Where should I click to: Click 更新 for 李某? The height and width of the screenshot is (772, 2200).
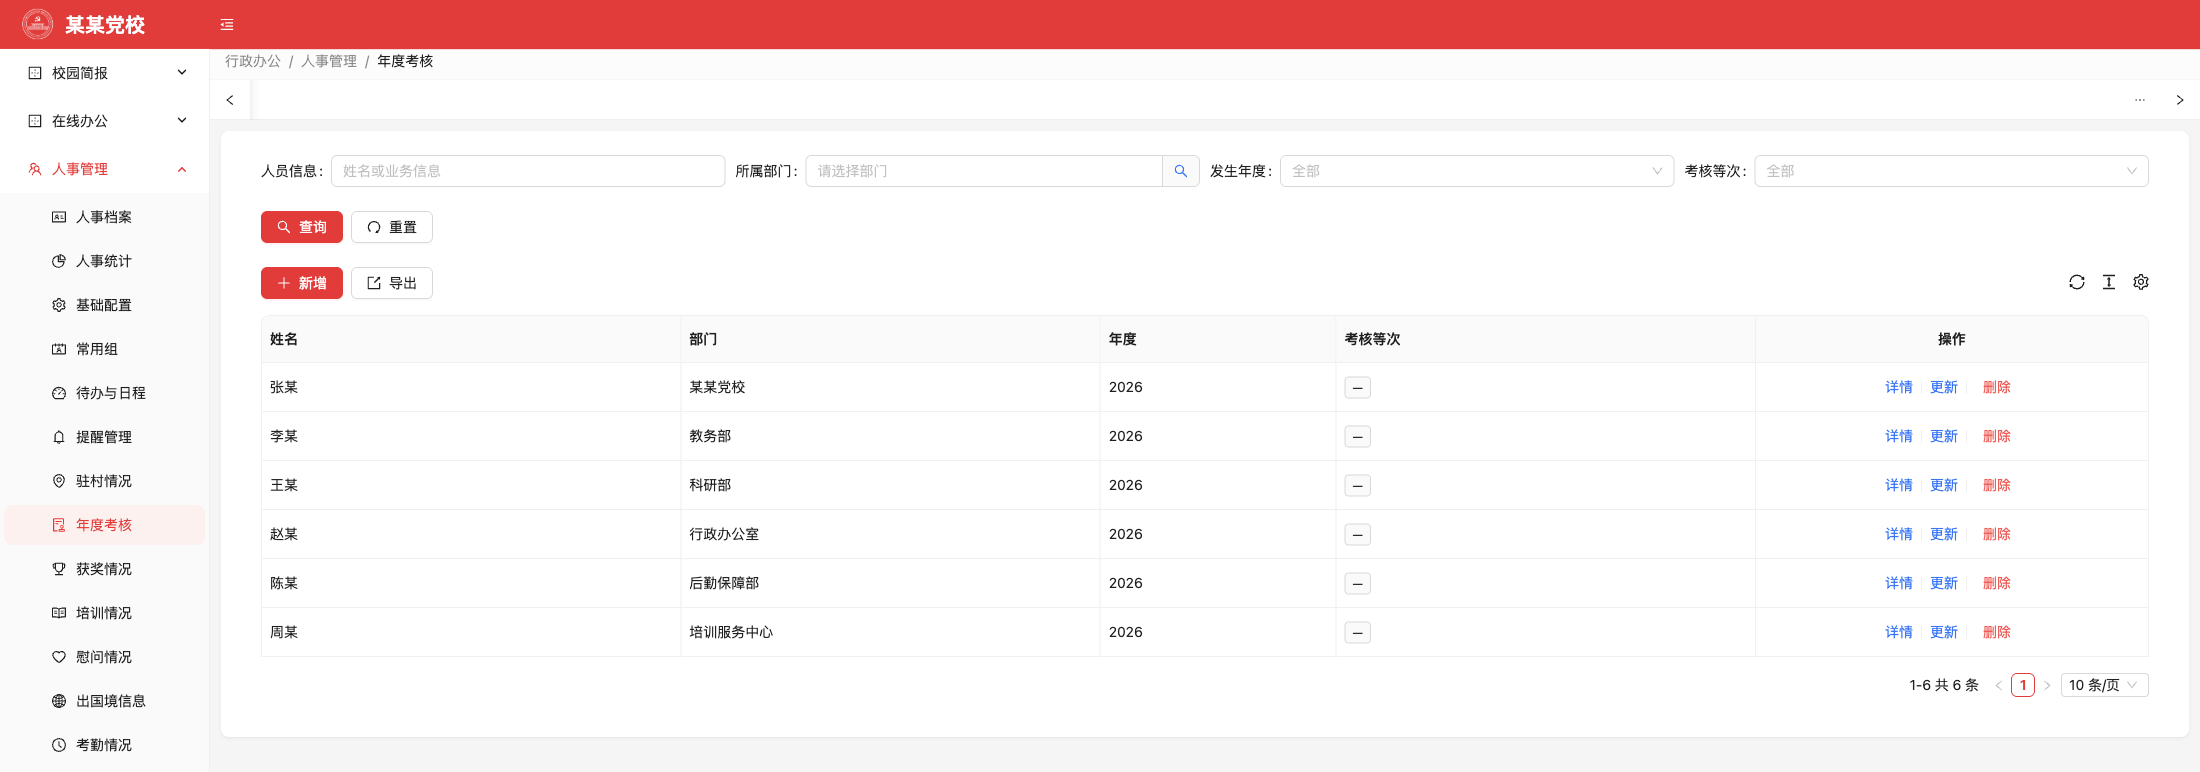(x=1943, y=436)
